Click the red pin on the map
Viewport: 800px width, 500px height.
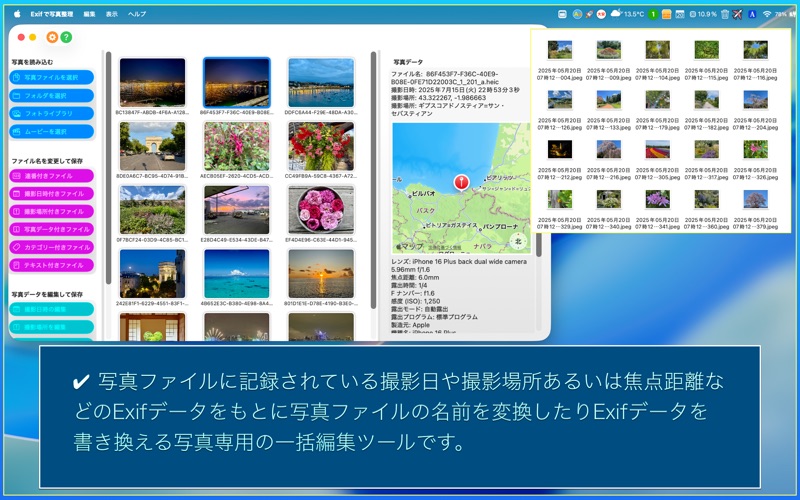pyautogui.click(x=461, y=182)
